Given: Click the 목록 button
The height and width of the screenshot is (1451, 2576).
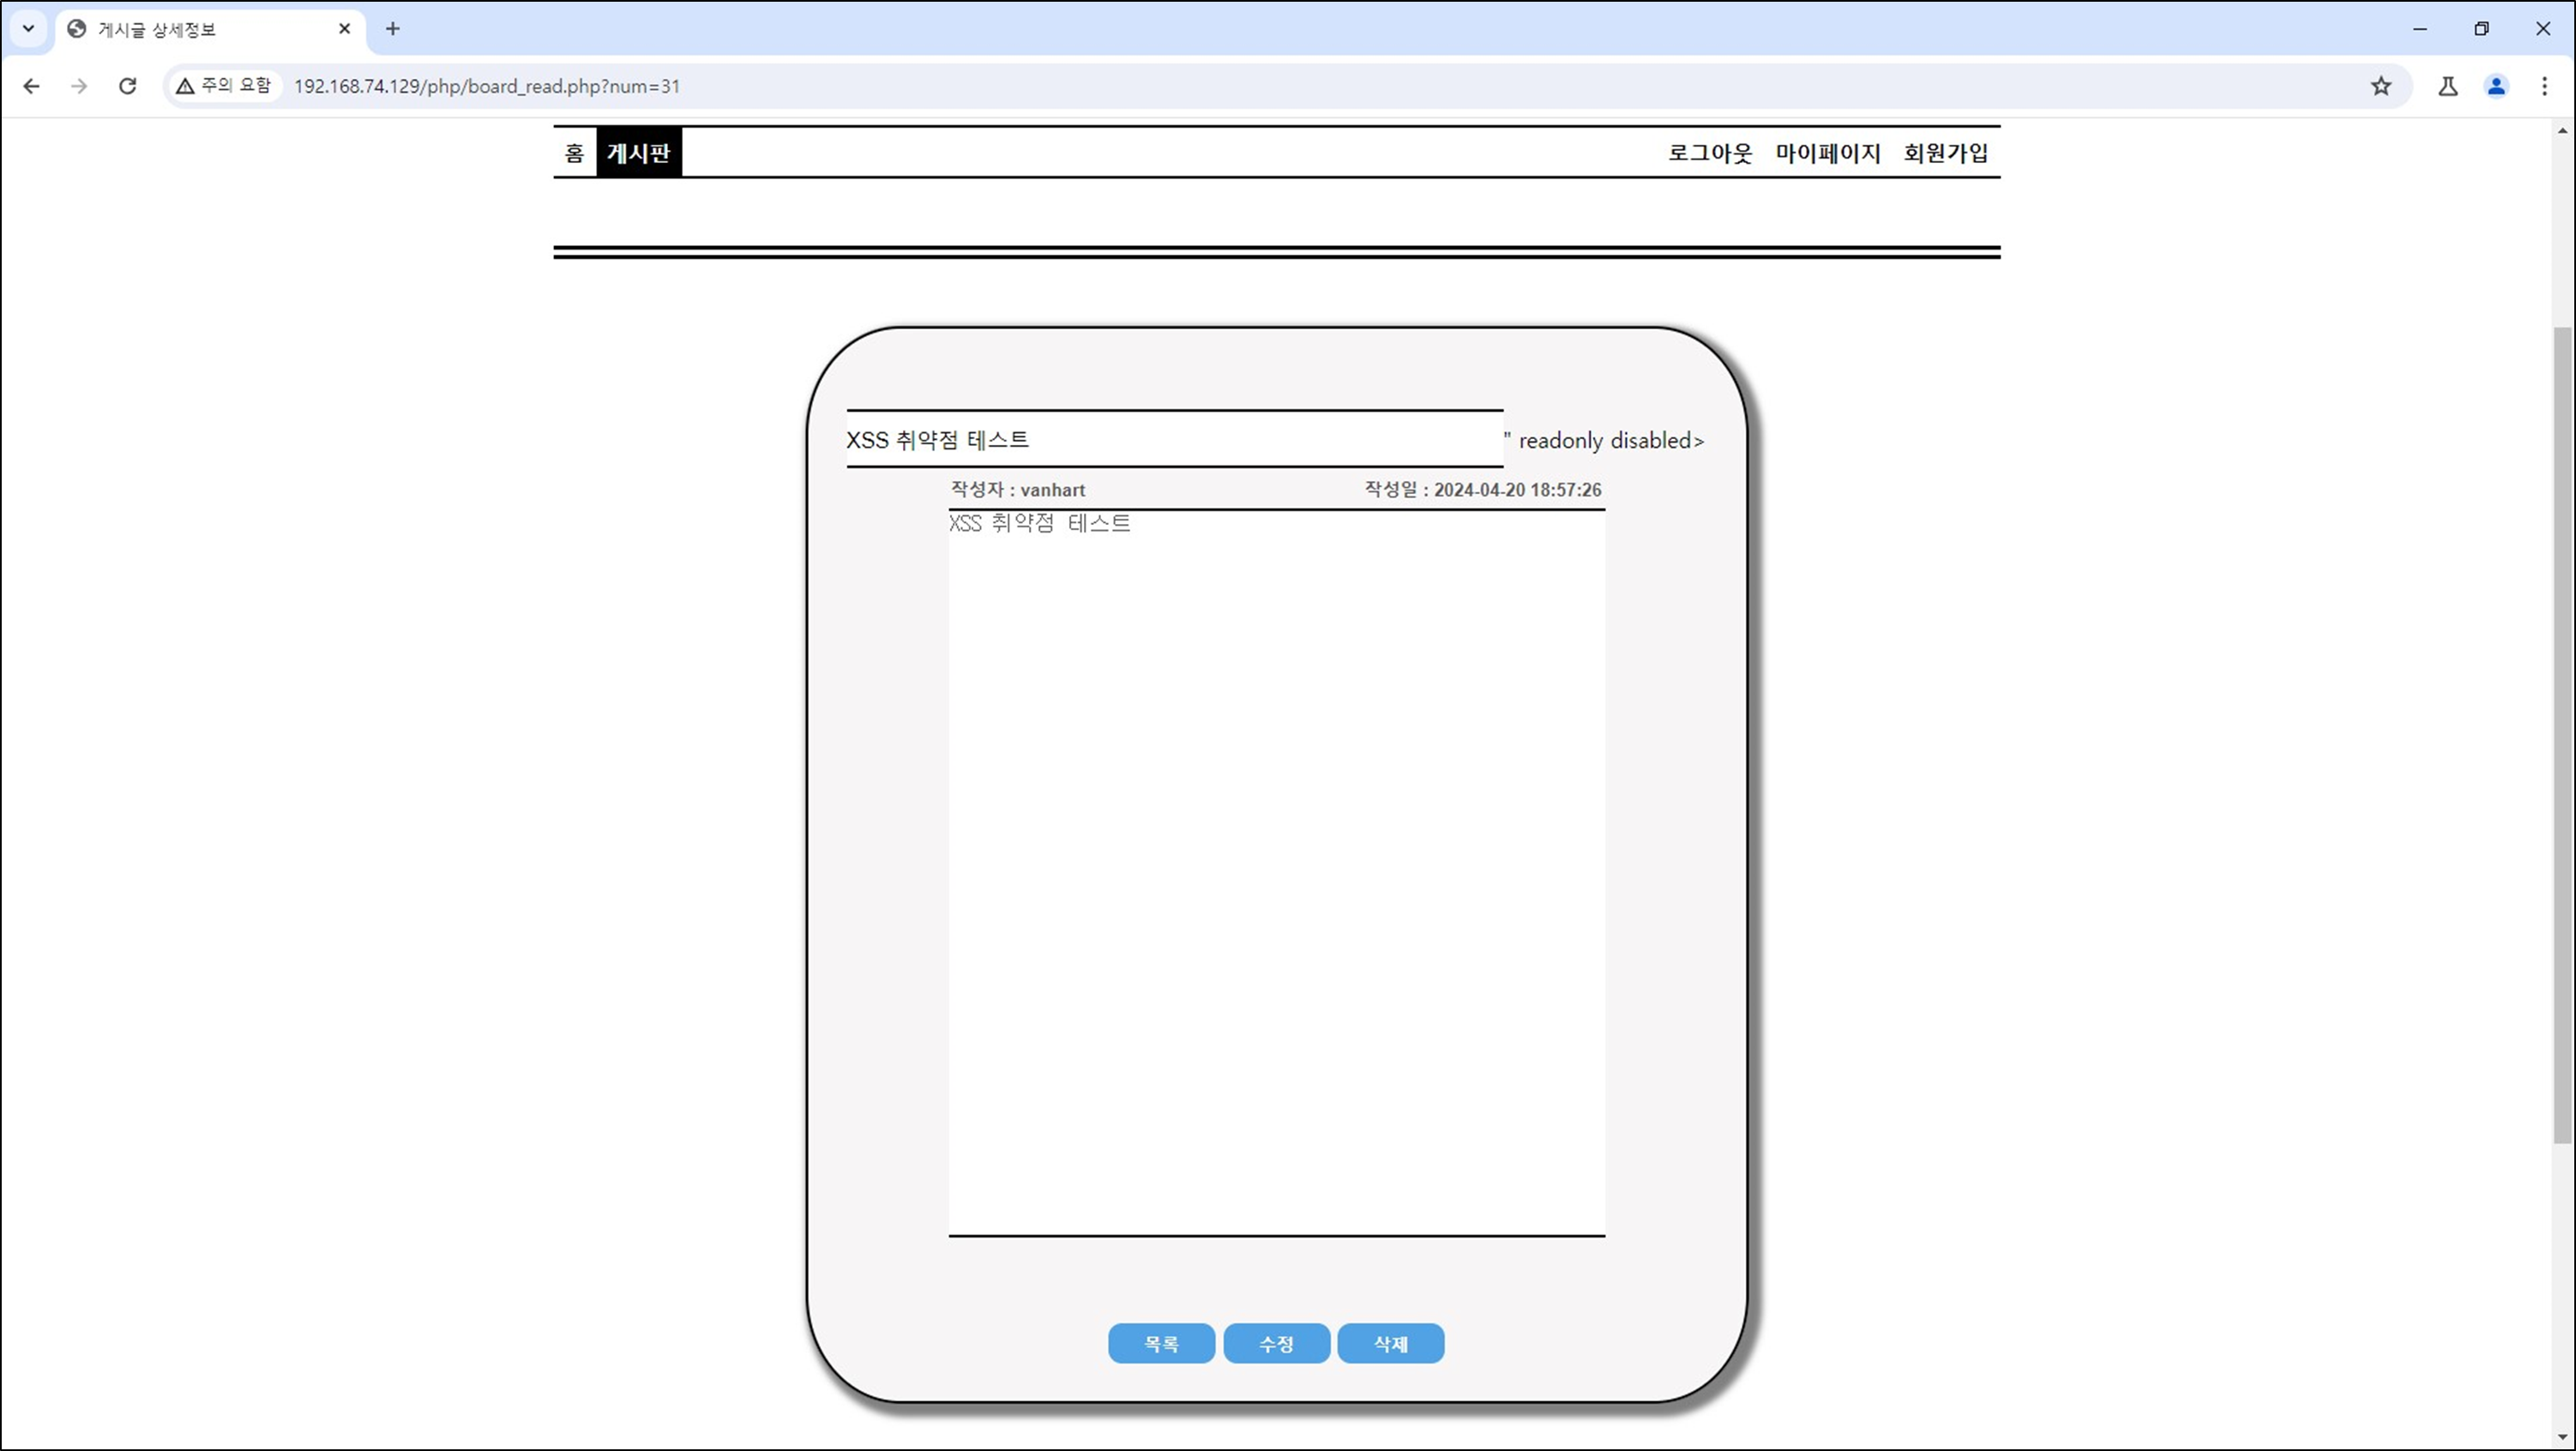Looking at the screenshot, I should click(1161, 1344).
